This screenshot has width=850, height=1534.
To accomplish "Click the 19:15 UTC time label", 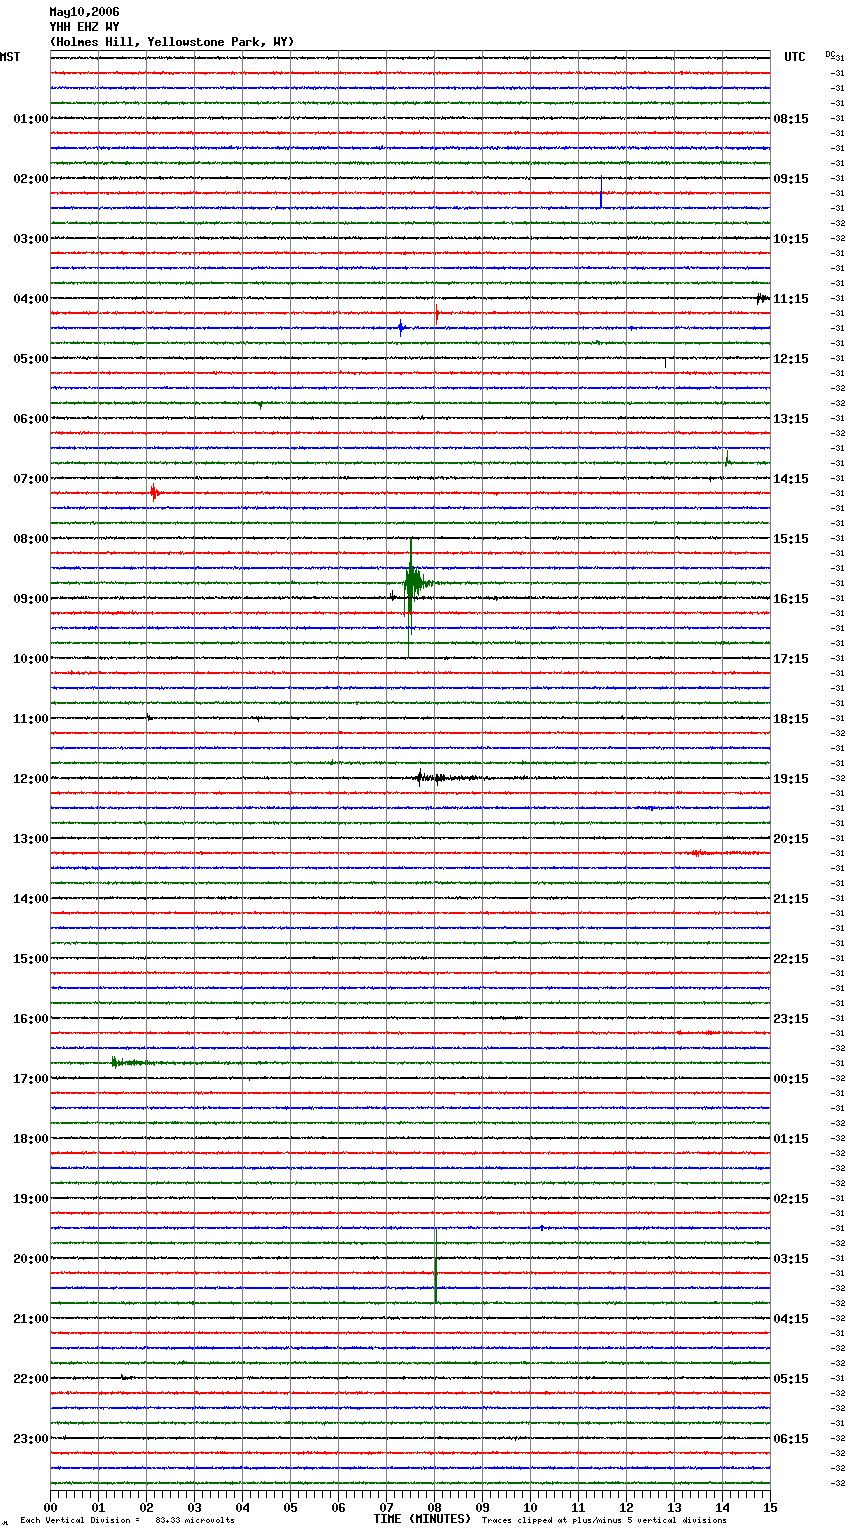I will [791, 779].
